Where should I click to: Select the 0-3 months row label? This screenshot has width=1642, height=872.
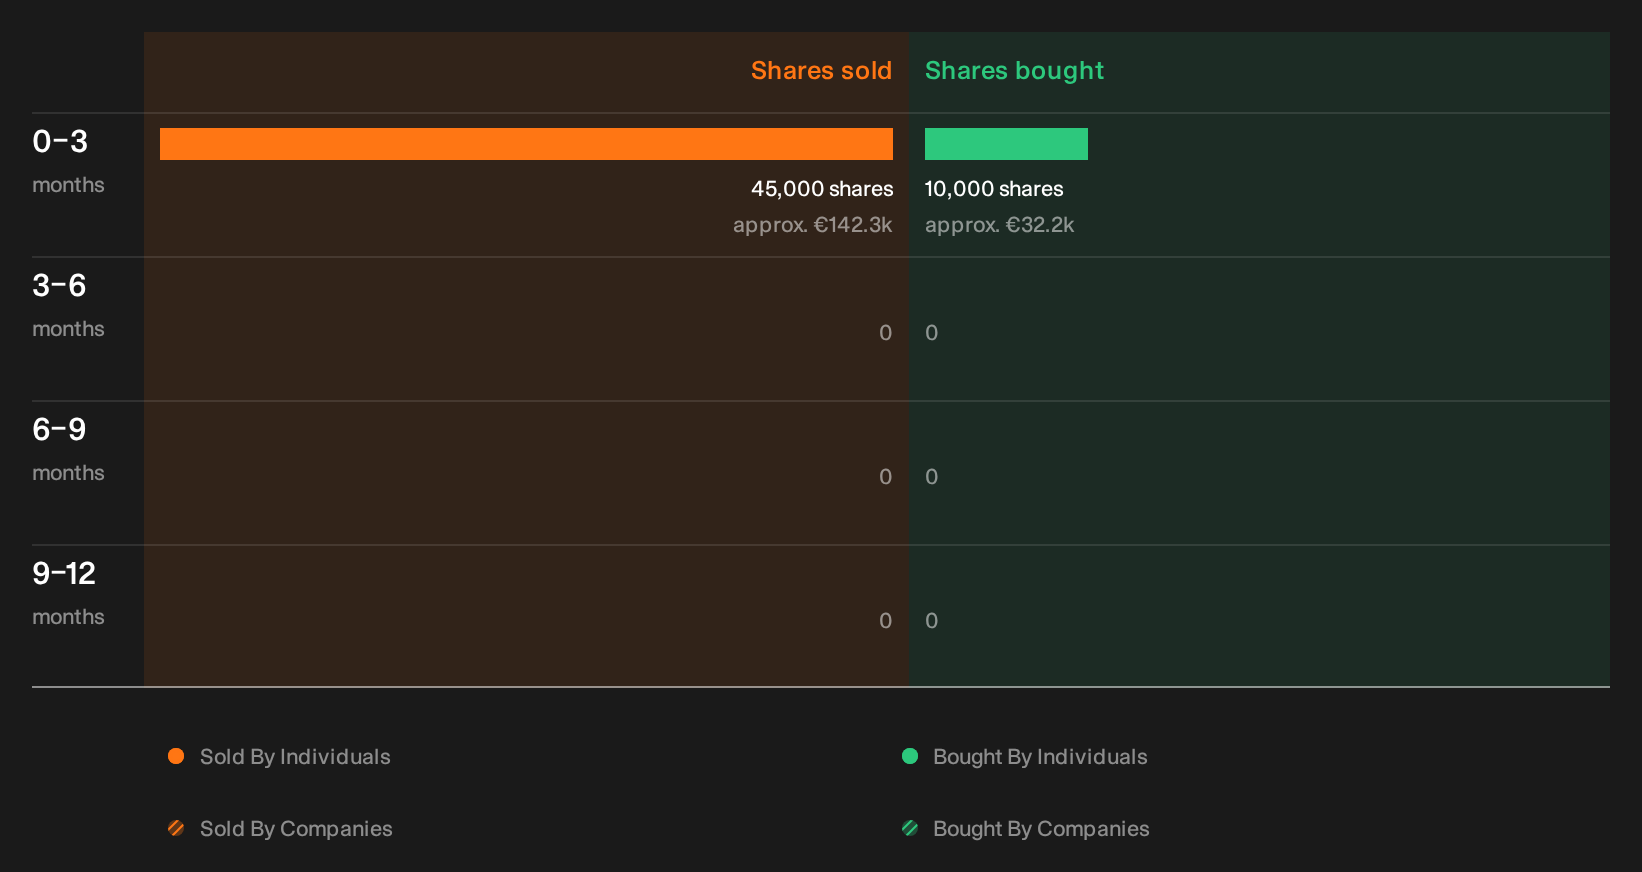[x=68, y=162]
